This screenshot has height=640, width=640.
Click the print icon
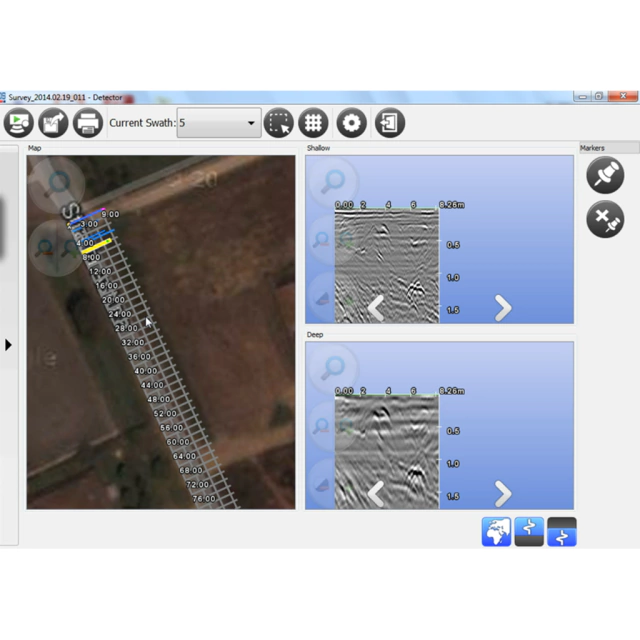pyautogui.click(x=88, y=123)
